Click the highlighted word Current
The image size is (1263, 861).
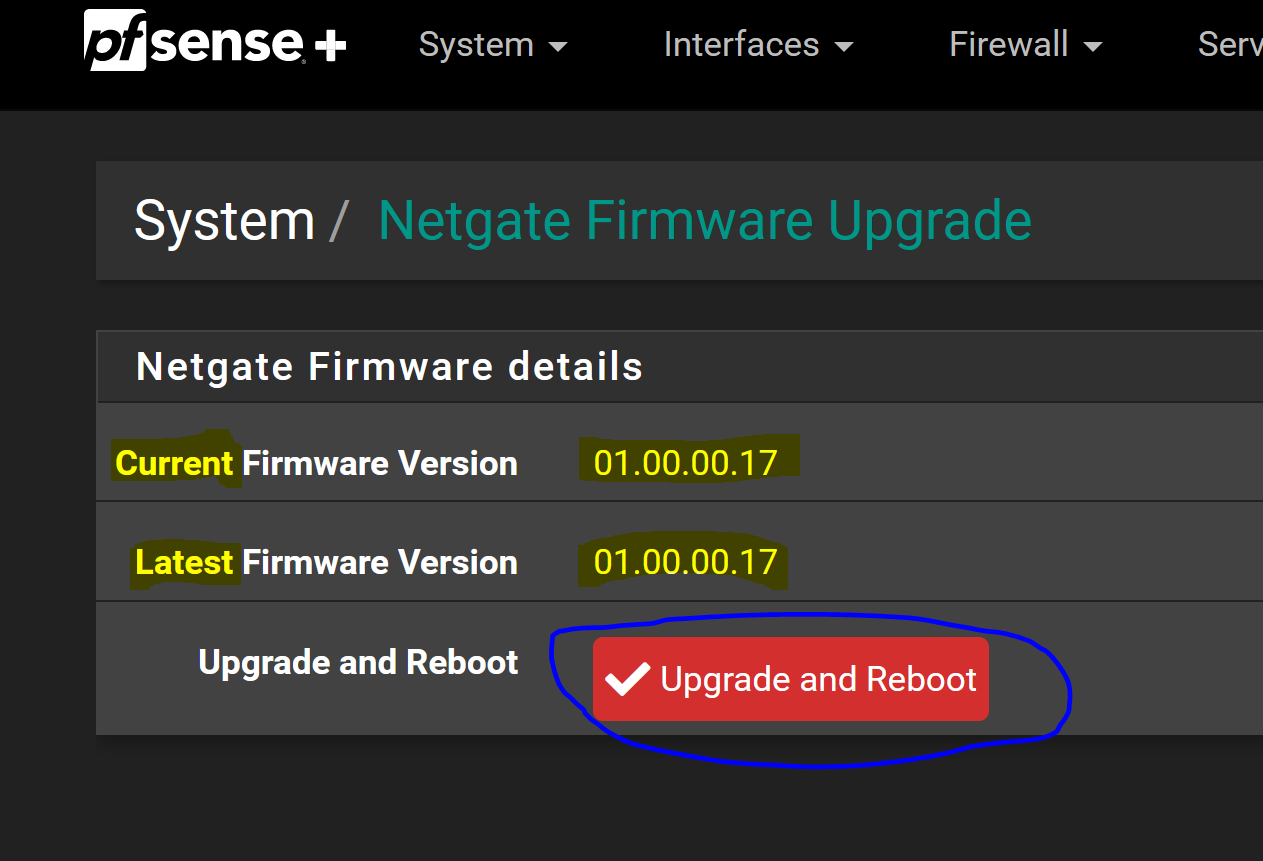click(x=175, y=463)
